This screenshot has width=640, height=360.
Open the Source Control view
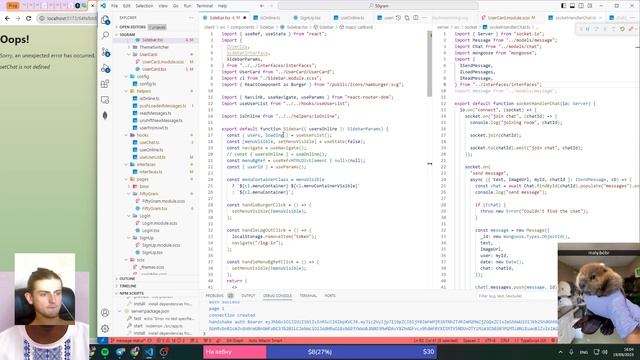coord(105,52)
